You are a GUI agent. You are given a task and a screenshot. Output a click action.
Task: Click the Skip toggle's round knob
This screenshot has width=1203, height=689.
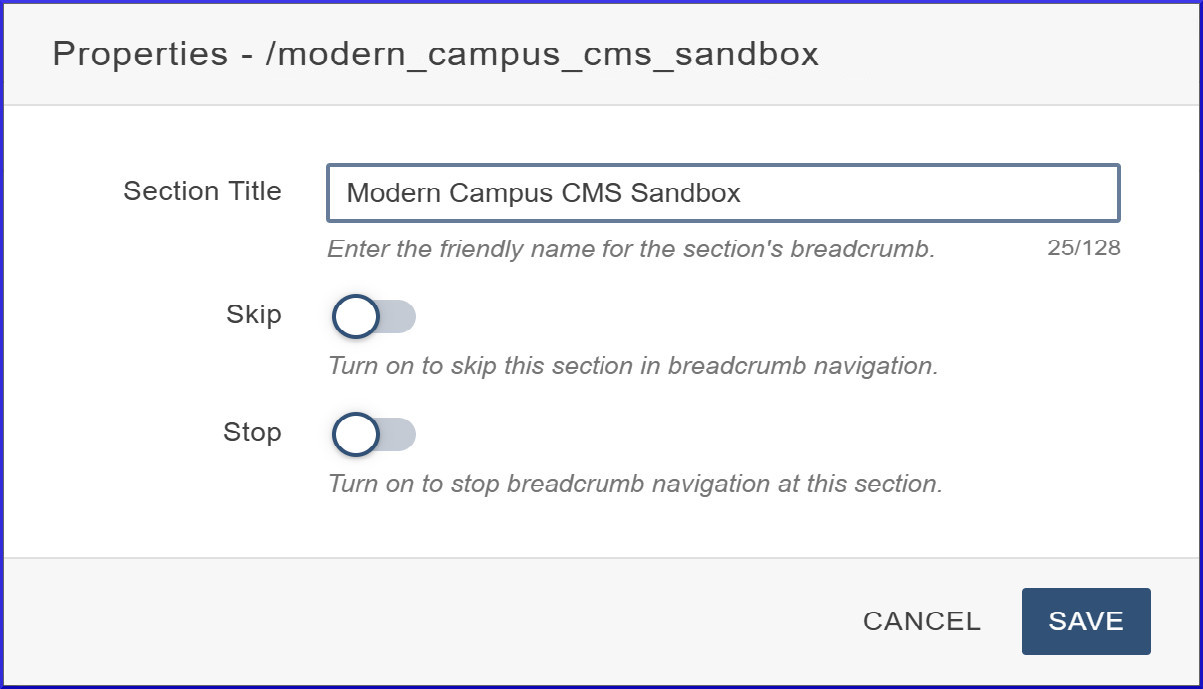(355, 317)
